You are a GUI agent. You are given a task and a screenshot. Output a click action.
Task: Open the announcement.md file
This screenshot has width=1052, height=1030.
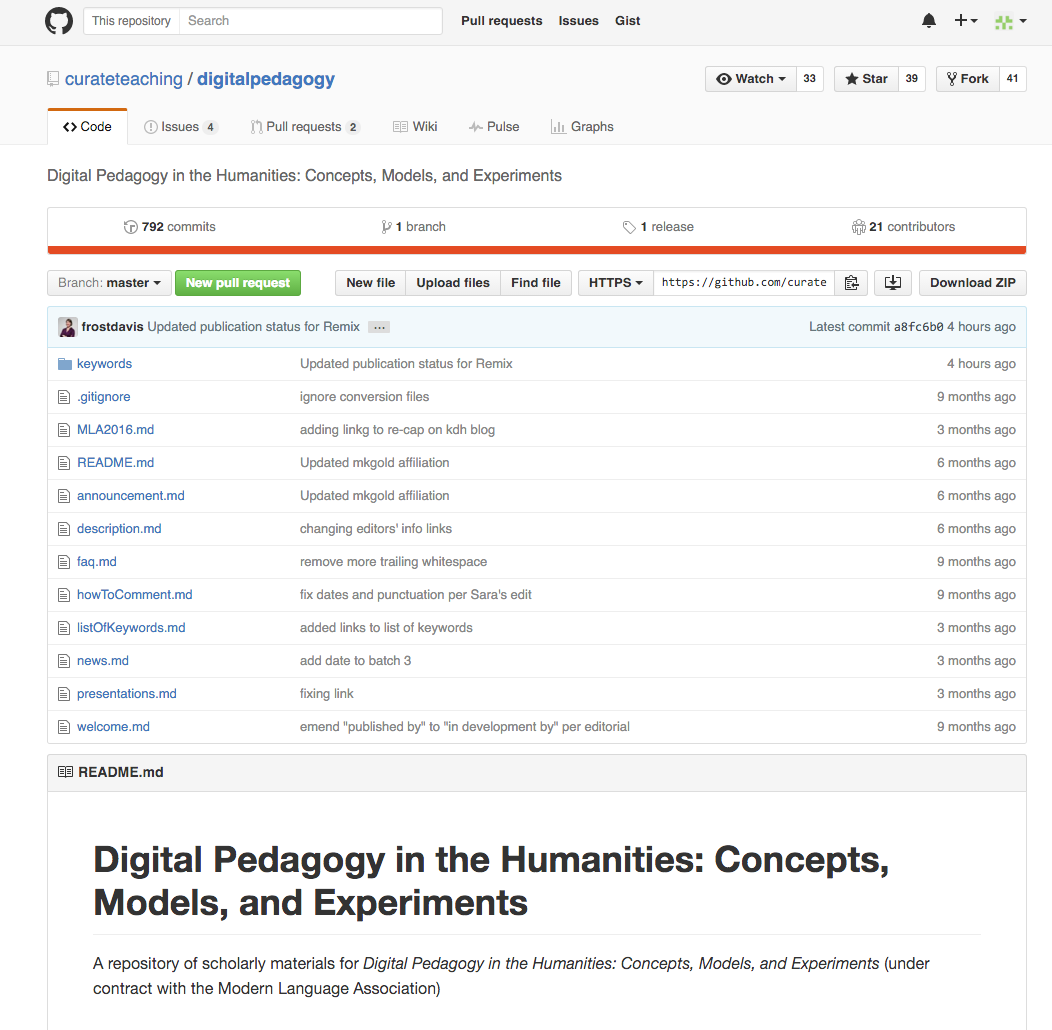point(131,496)
